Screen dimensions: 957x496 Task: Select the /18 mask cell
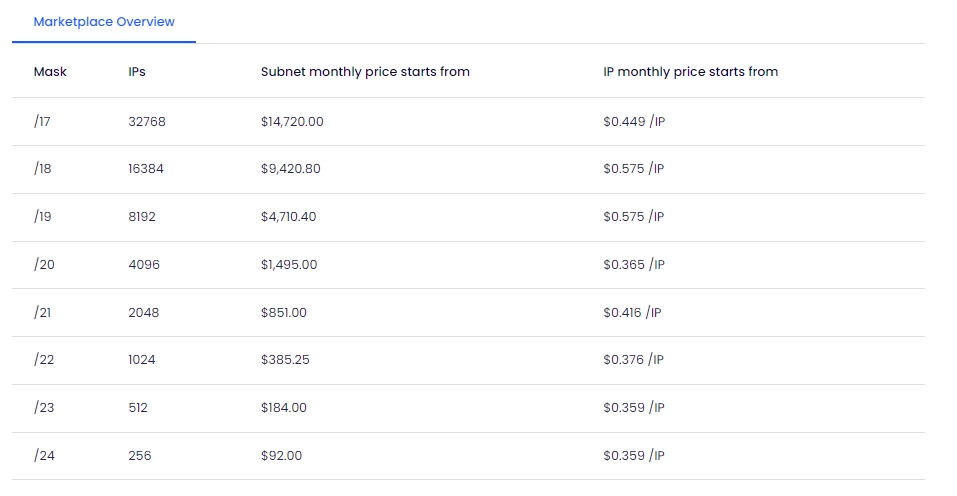(x=42, y=169)
